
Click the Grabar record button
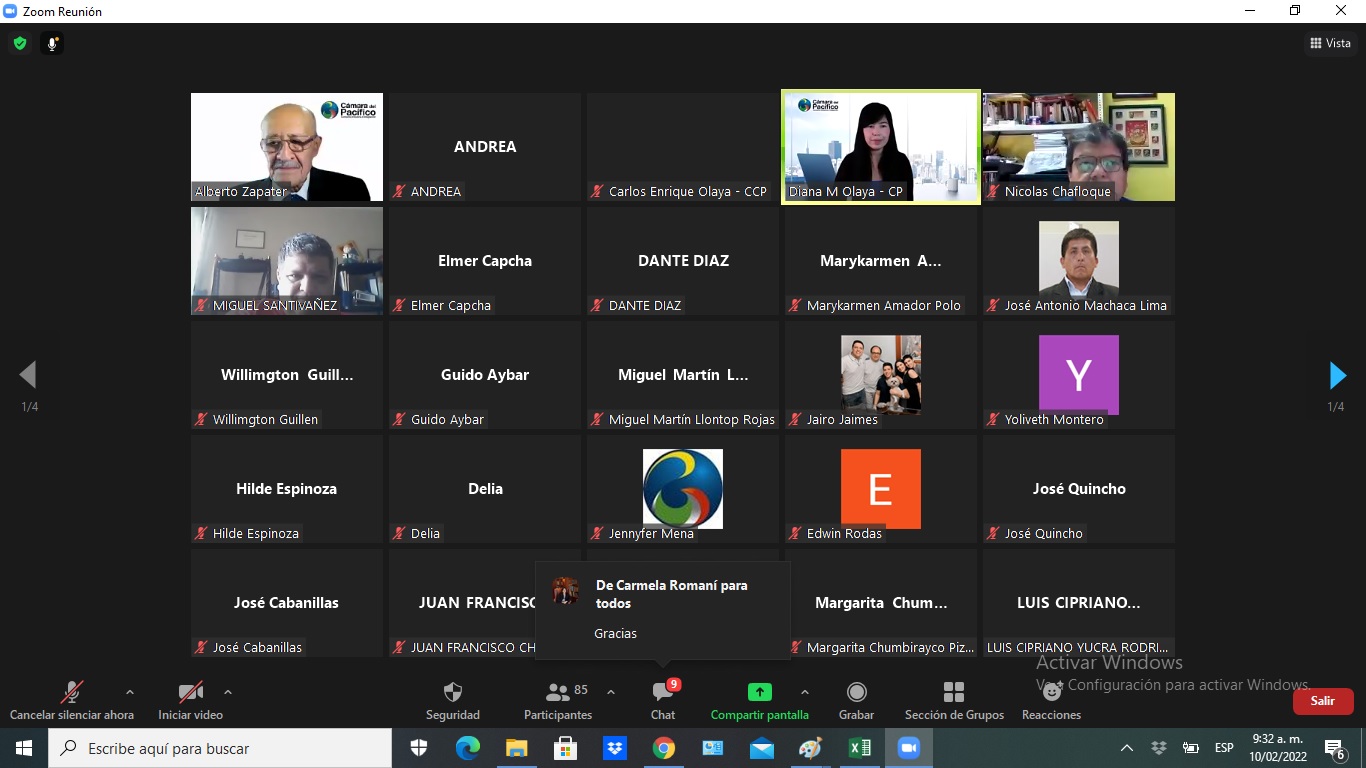[857, 700]
